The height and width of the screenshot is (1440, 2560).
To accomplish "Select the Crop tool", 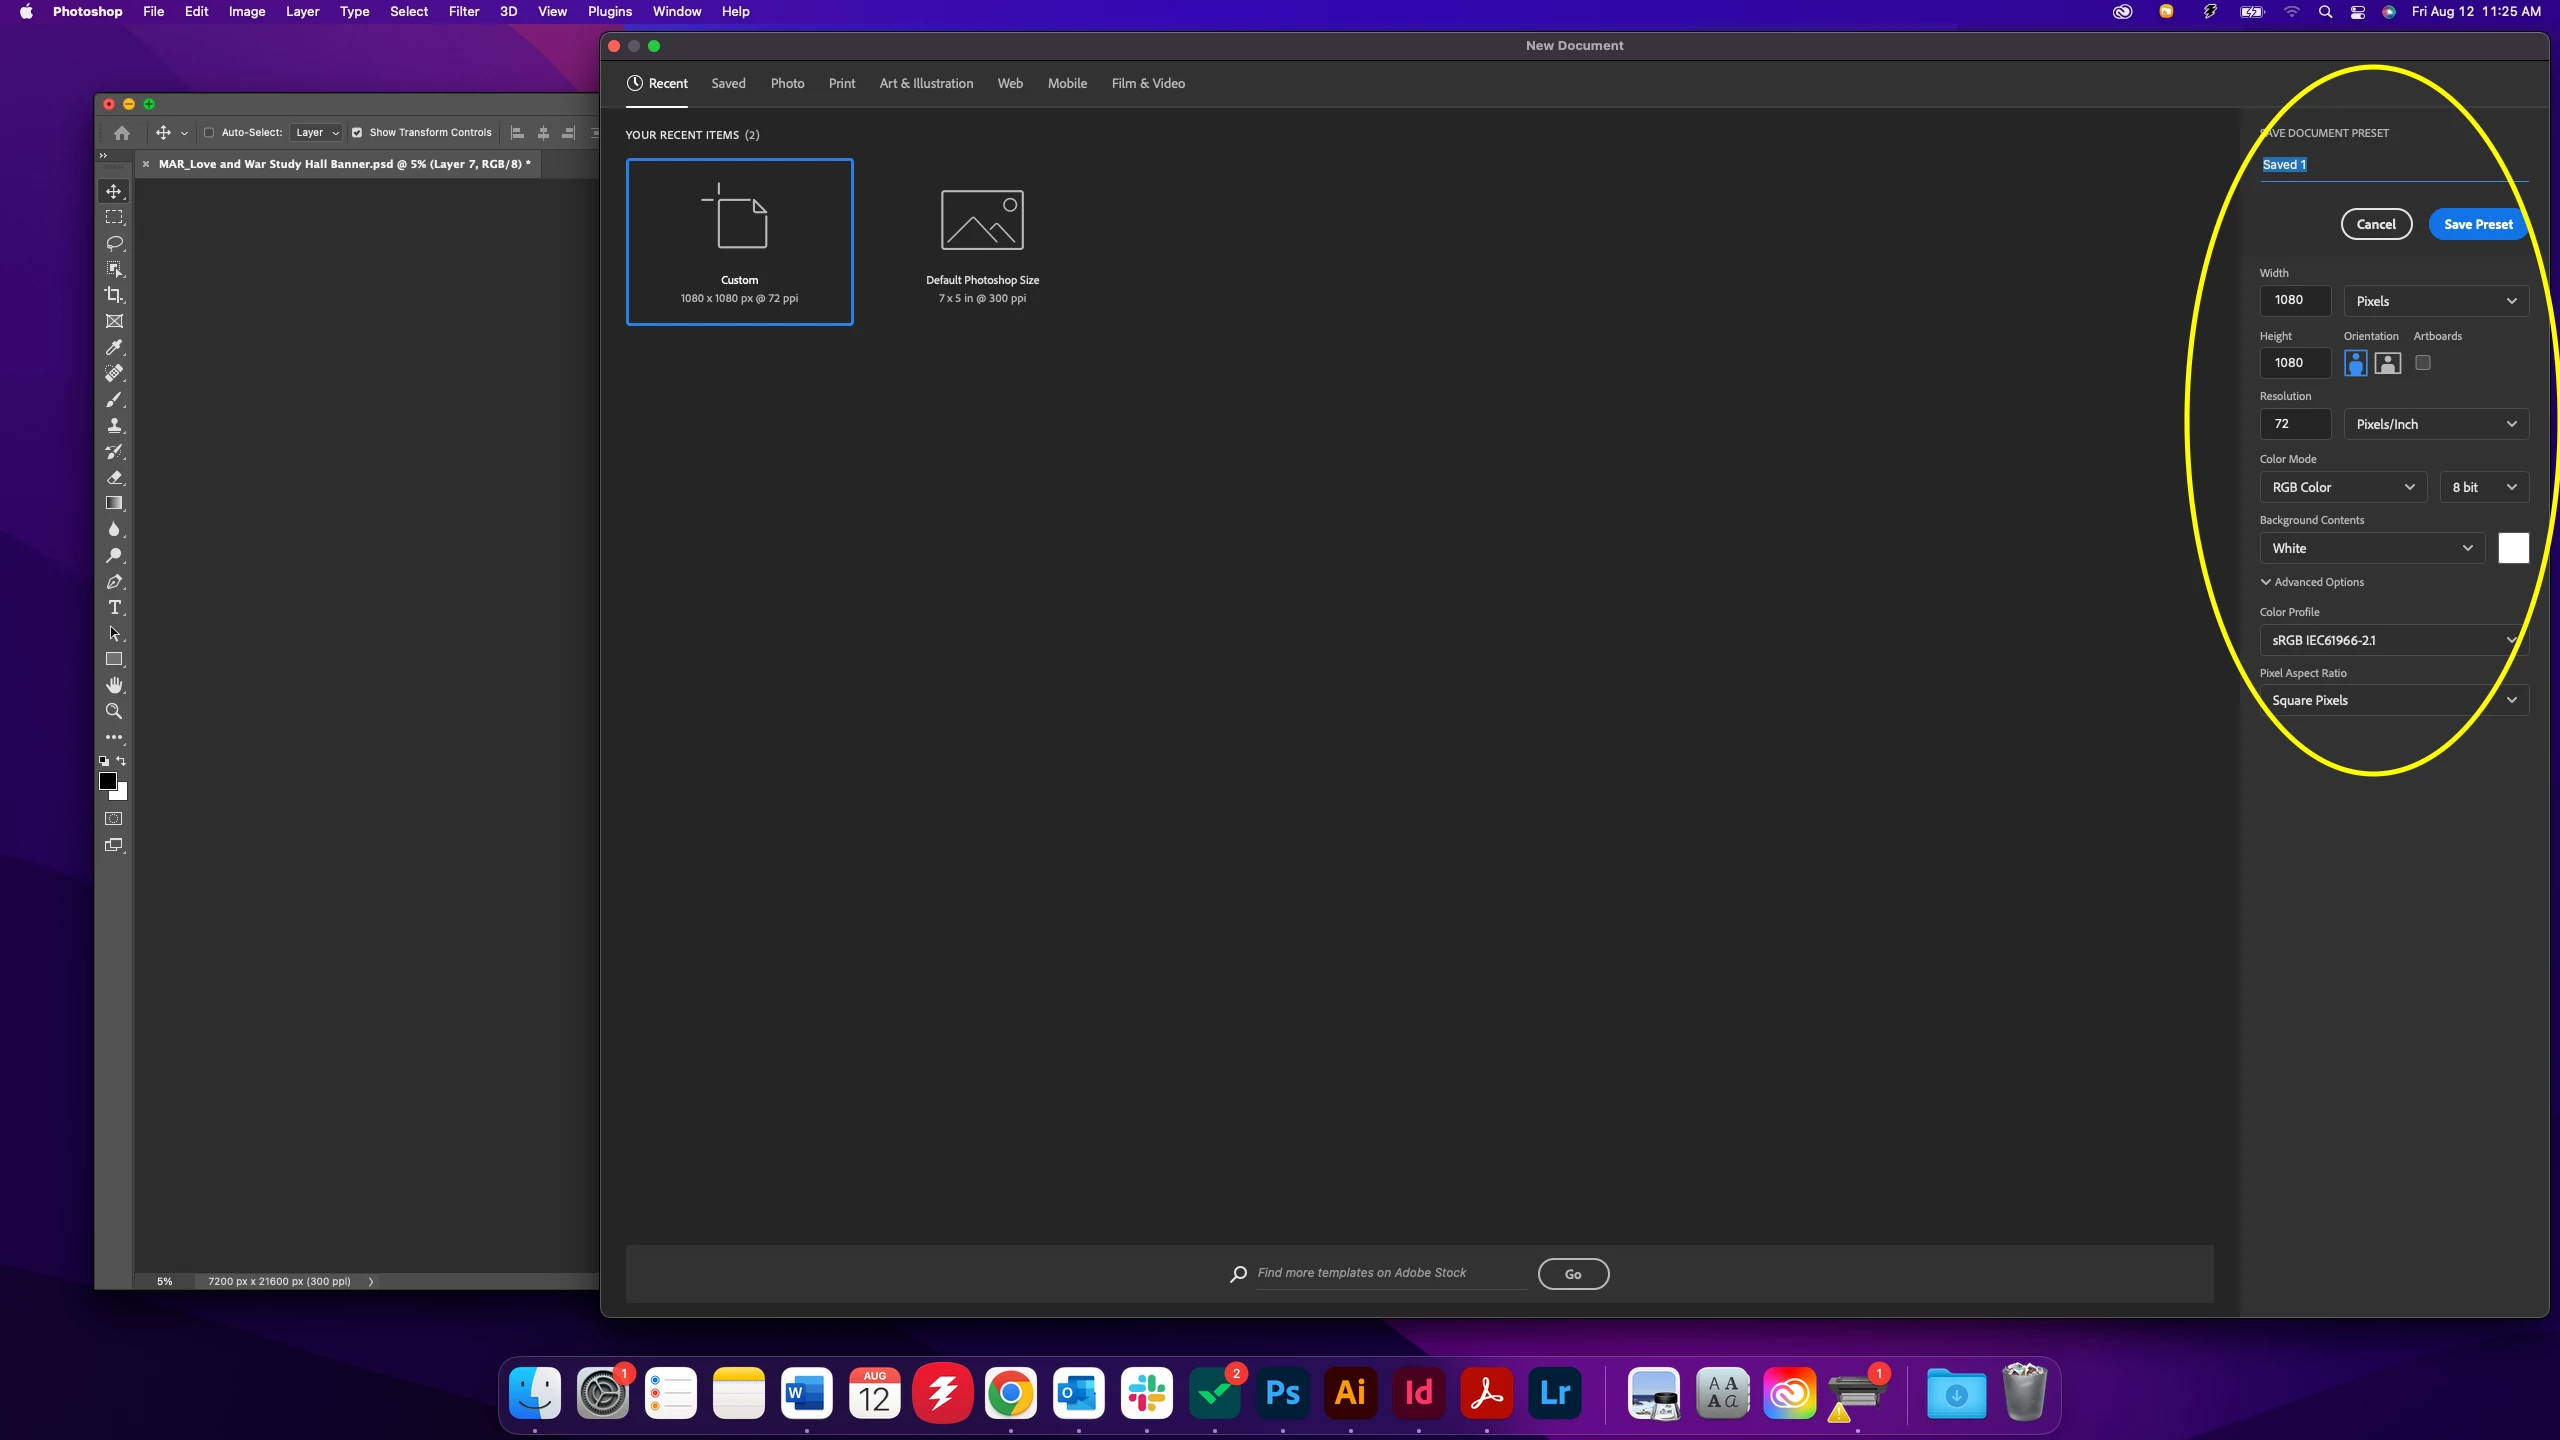I will (114, 295).
